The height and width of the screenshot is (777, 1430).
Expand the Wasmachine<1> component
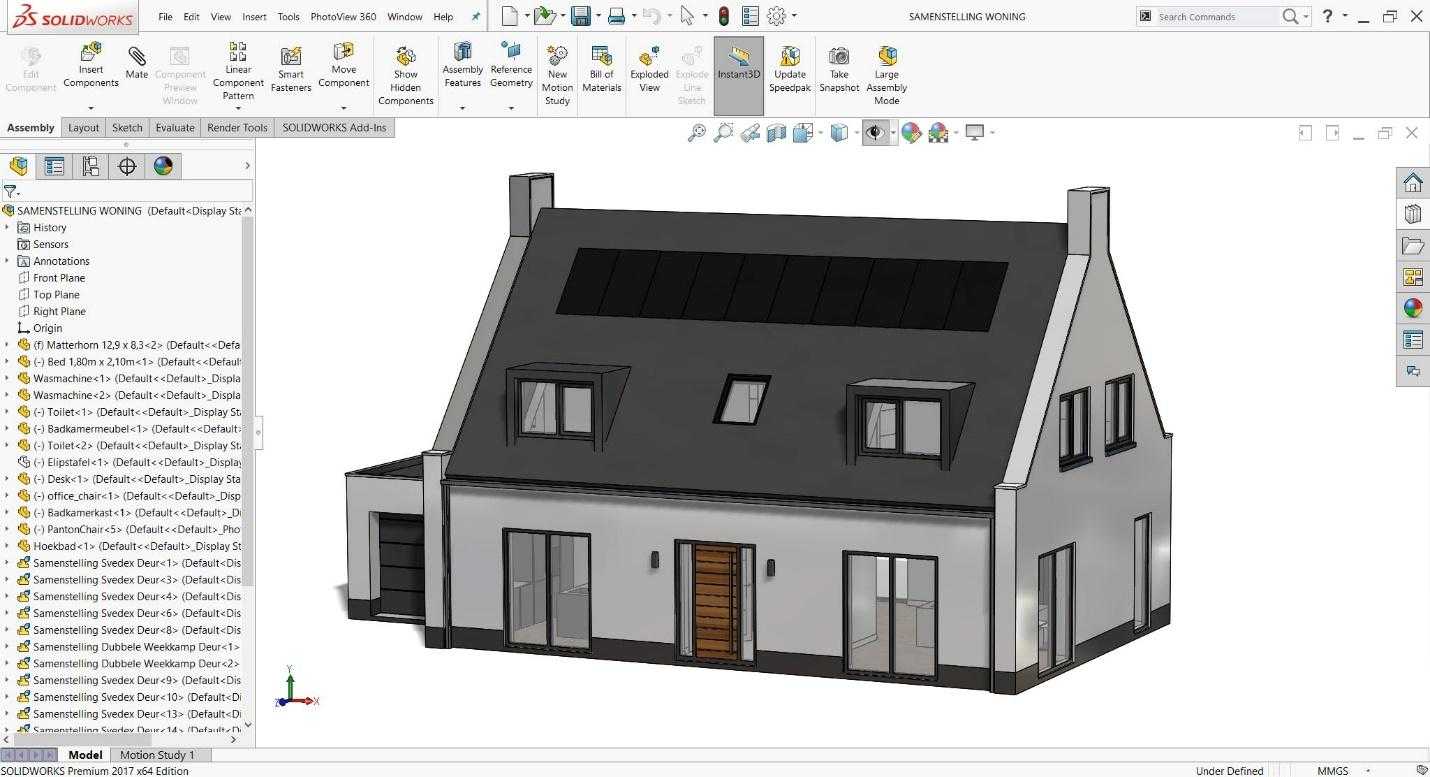point(7,378)
